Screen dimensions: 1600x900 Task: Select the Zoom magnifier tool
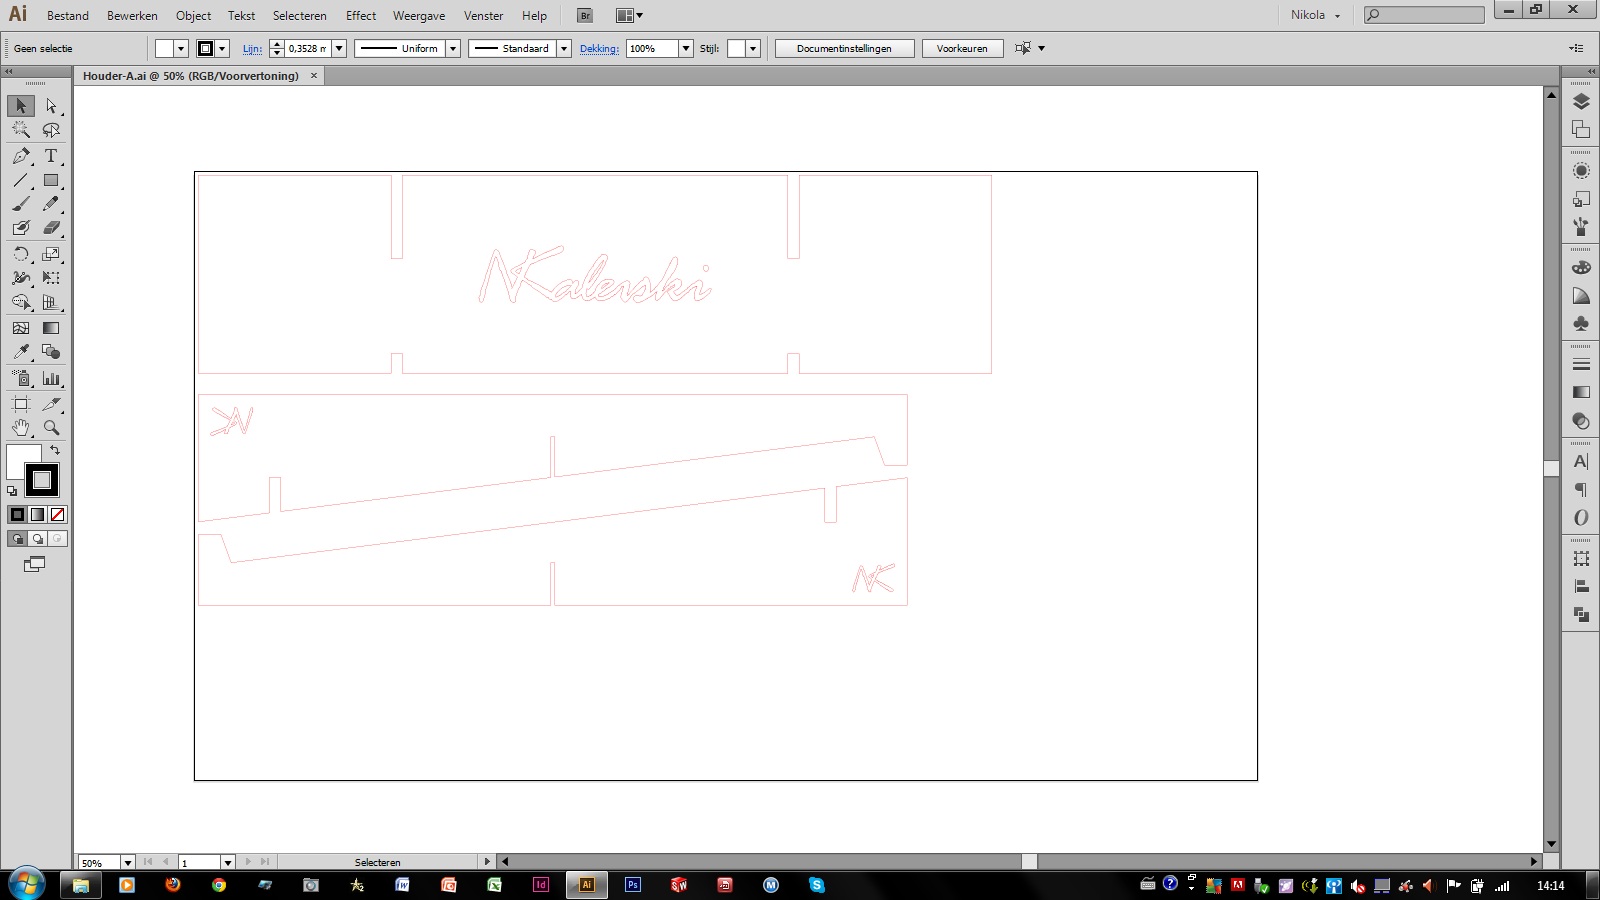[x=51, y=428]
